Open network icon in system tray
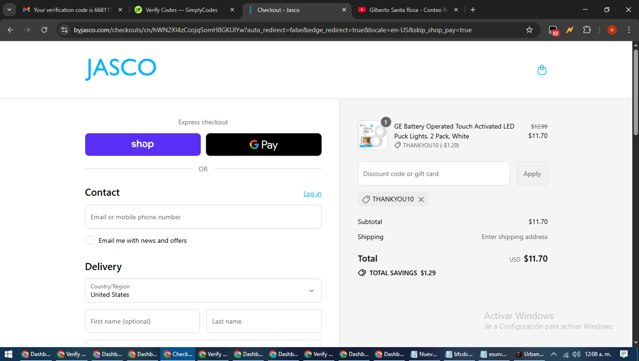This screenshot has width=639, height=361. (x=565, y=354)
